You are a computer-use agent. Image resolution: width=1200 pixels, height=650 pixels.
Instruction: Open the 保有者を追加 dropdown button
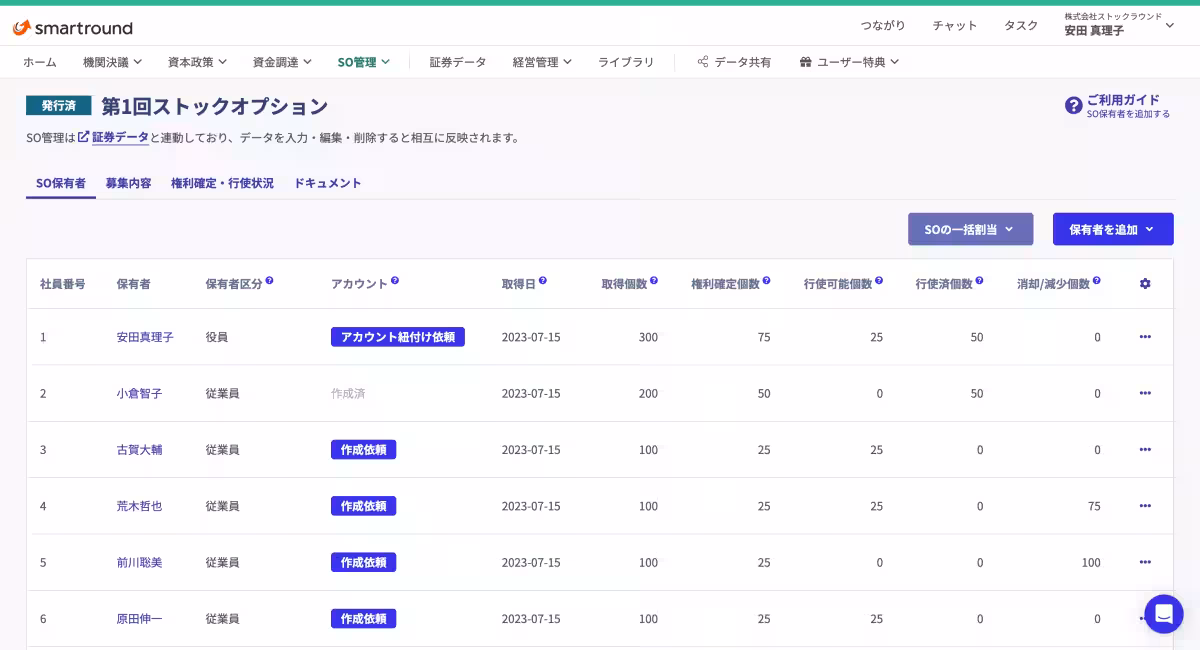pos(1113,229)
